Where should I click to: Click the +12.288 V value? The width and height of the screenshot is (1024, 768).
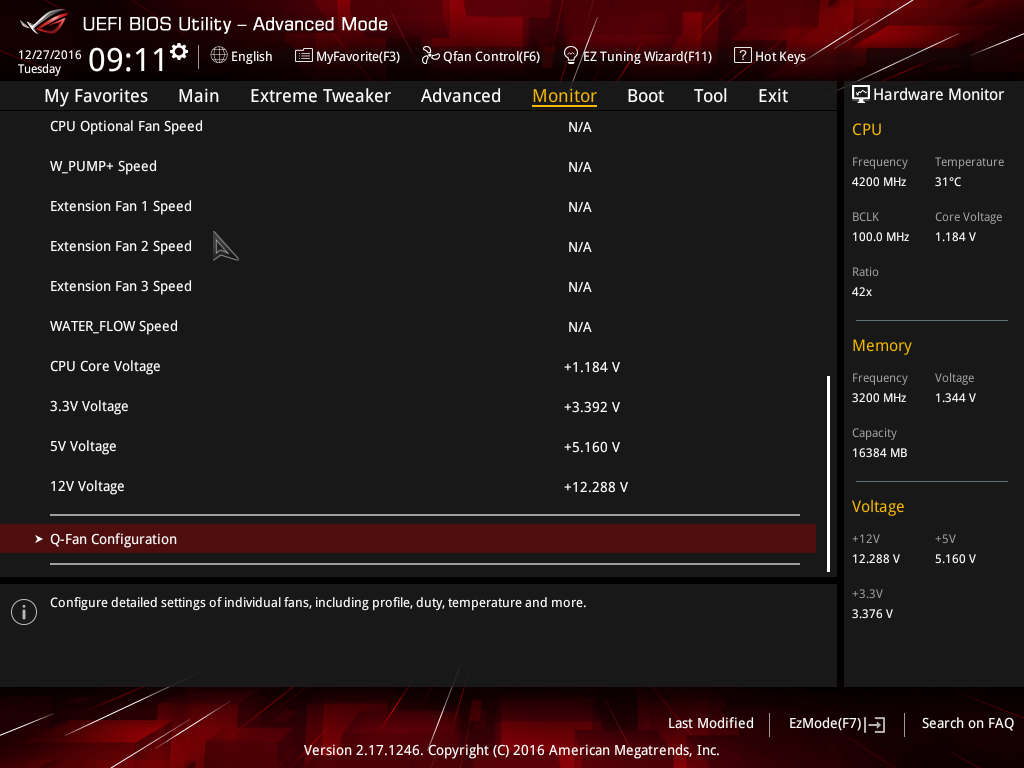[x=596, y=487]
